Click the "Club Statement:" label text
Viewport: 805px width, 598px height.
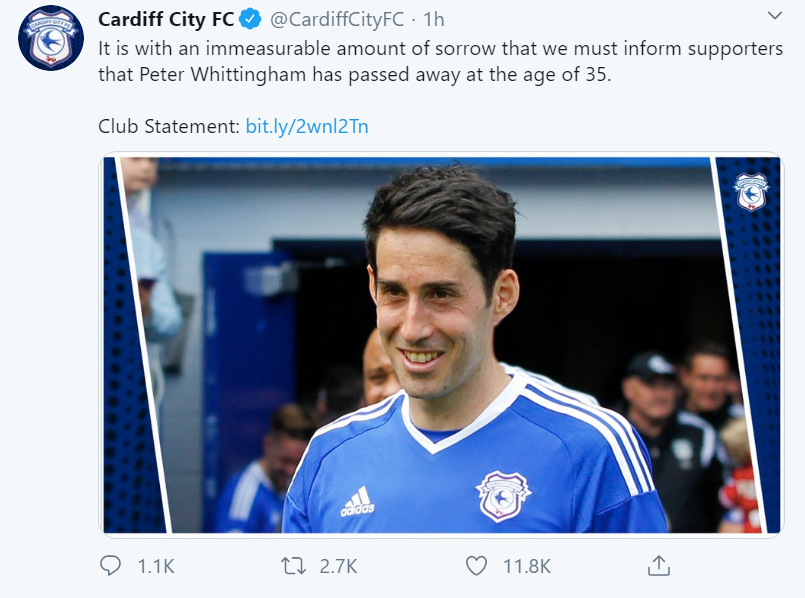(x=168, y=127)
